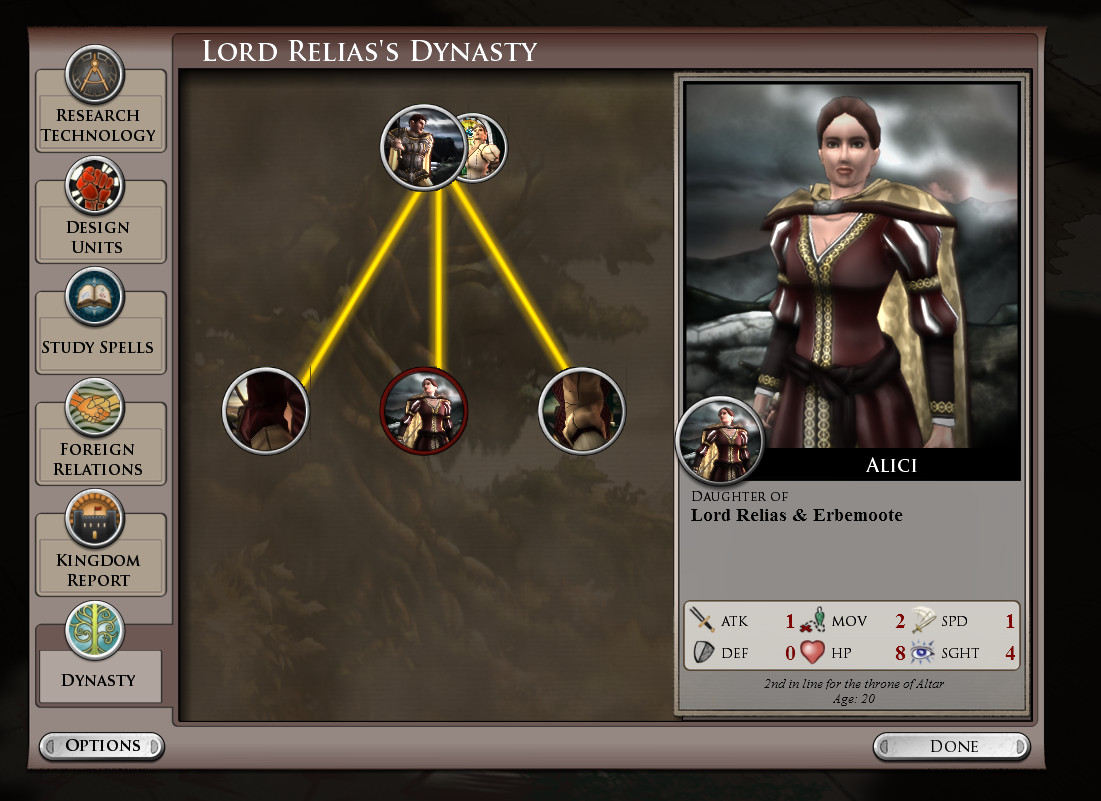This screenshot has width=1101, height=801.
Task: Select Lord Relias portrait in family tree
Action: click(x=423, y=147)
